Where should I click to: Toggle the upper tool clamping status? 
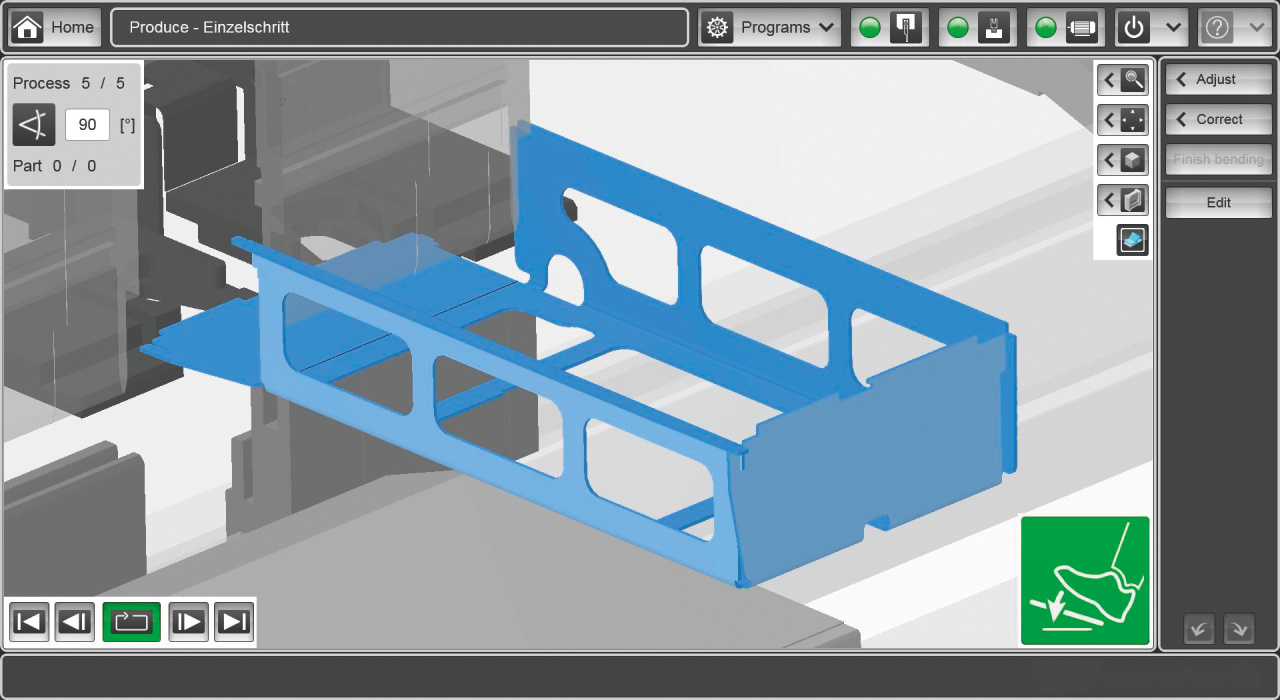click(x=889, y=28)
